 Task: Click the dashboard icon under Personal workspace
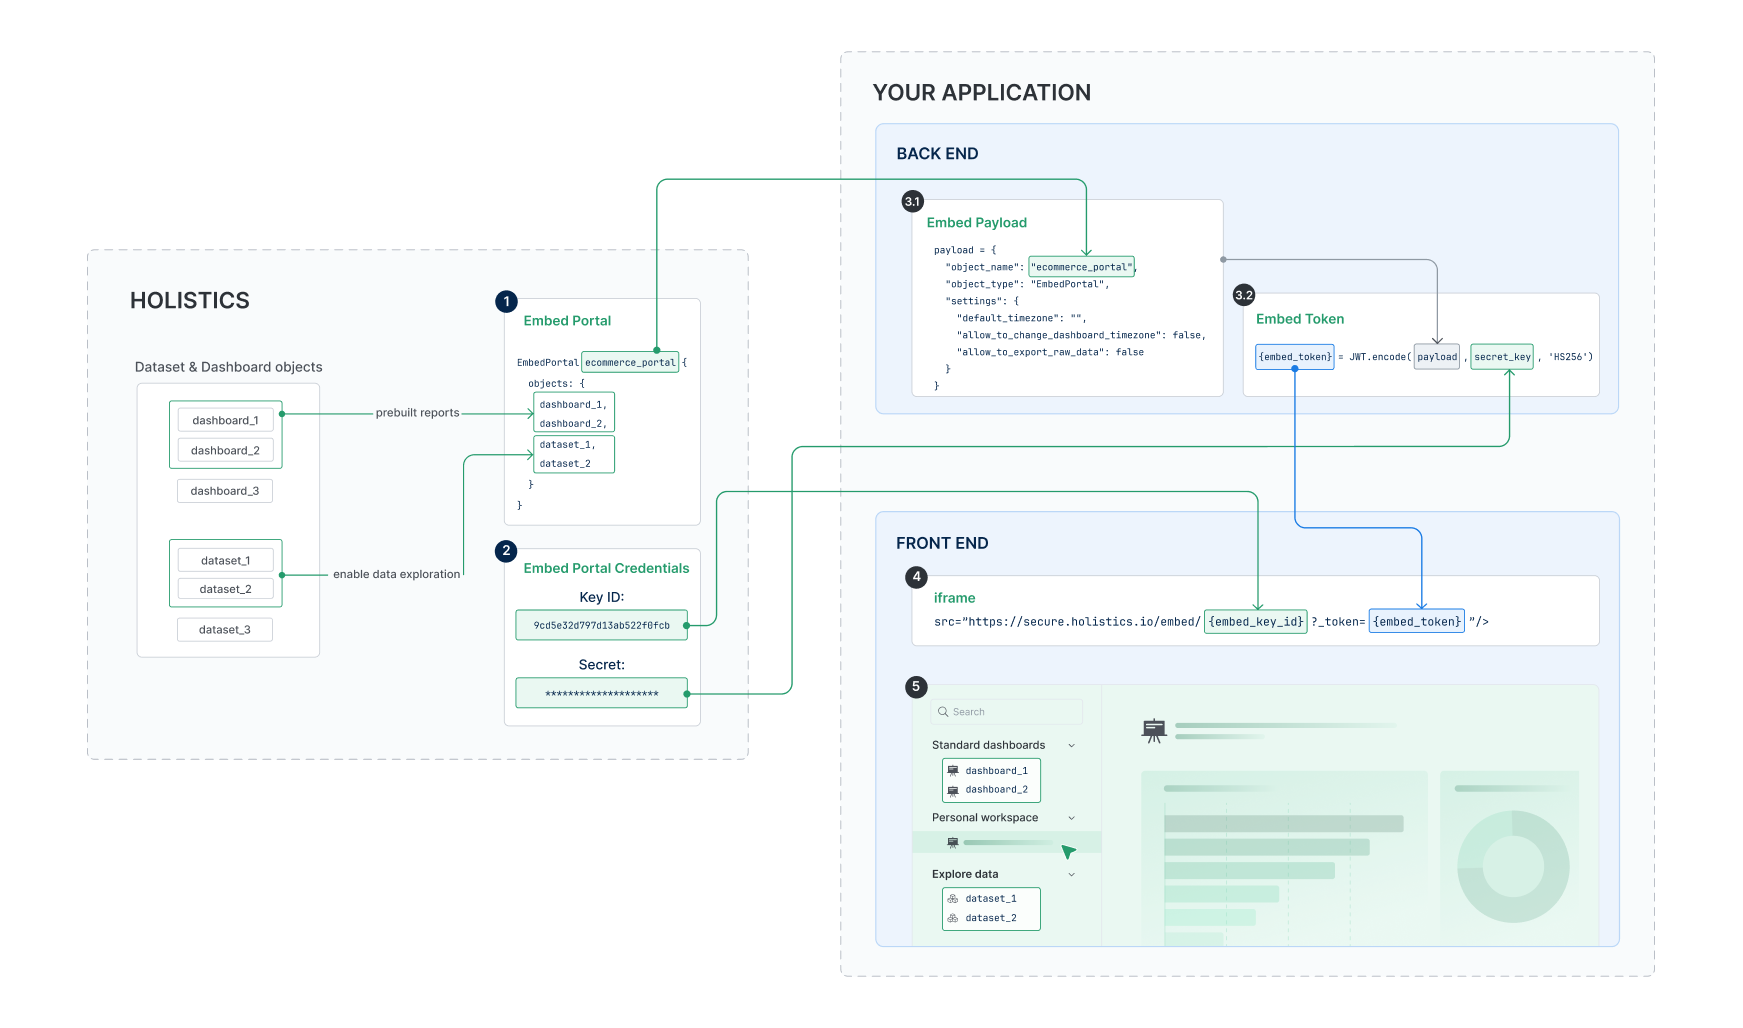[x=953, y=843]
